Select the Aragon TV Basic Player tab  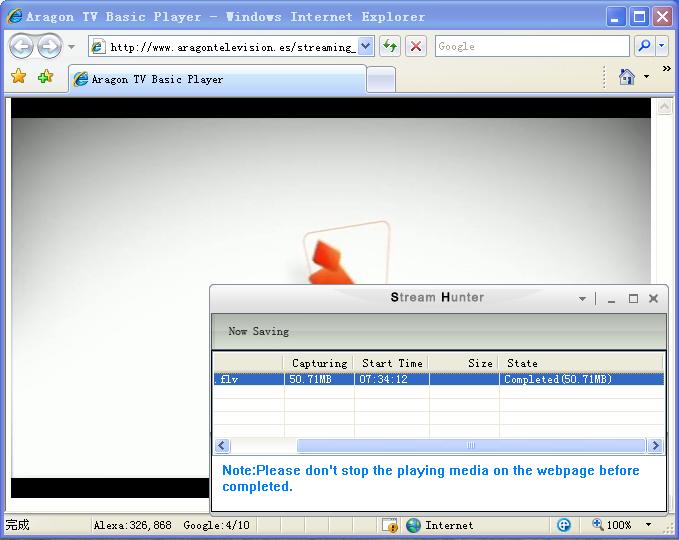pos(217,79)
